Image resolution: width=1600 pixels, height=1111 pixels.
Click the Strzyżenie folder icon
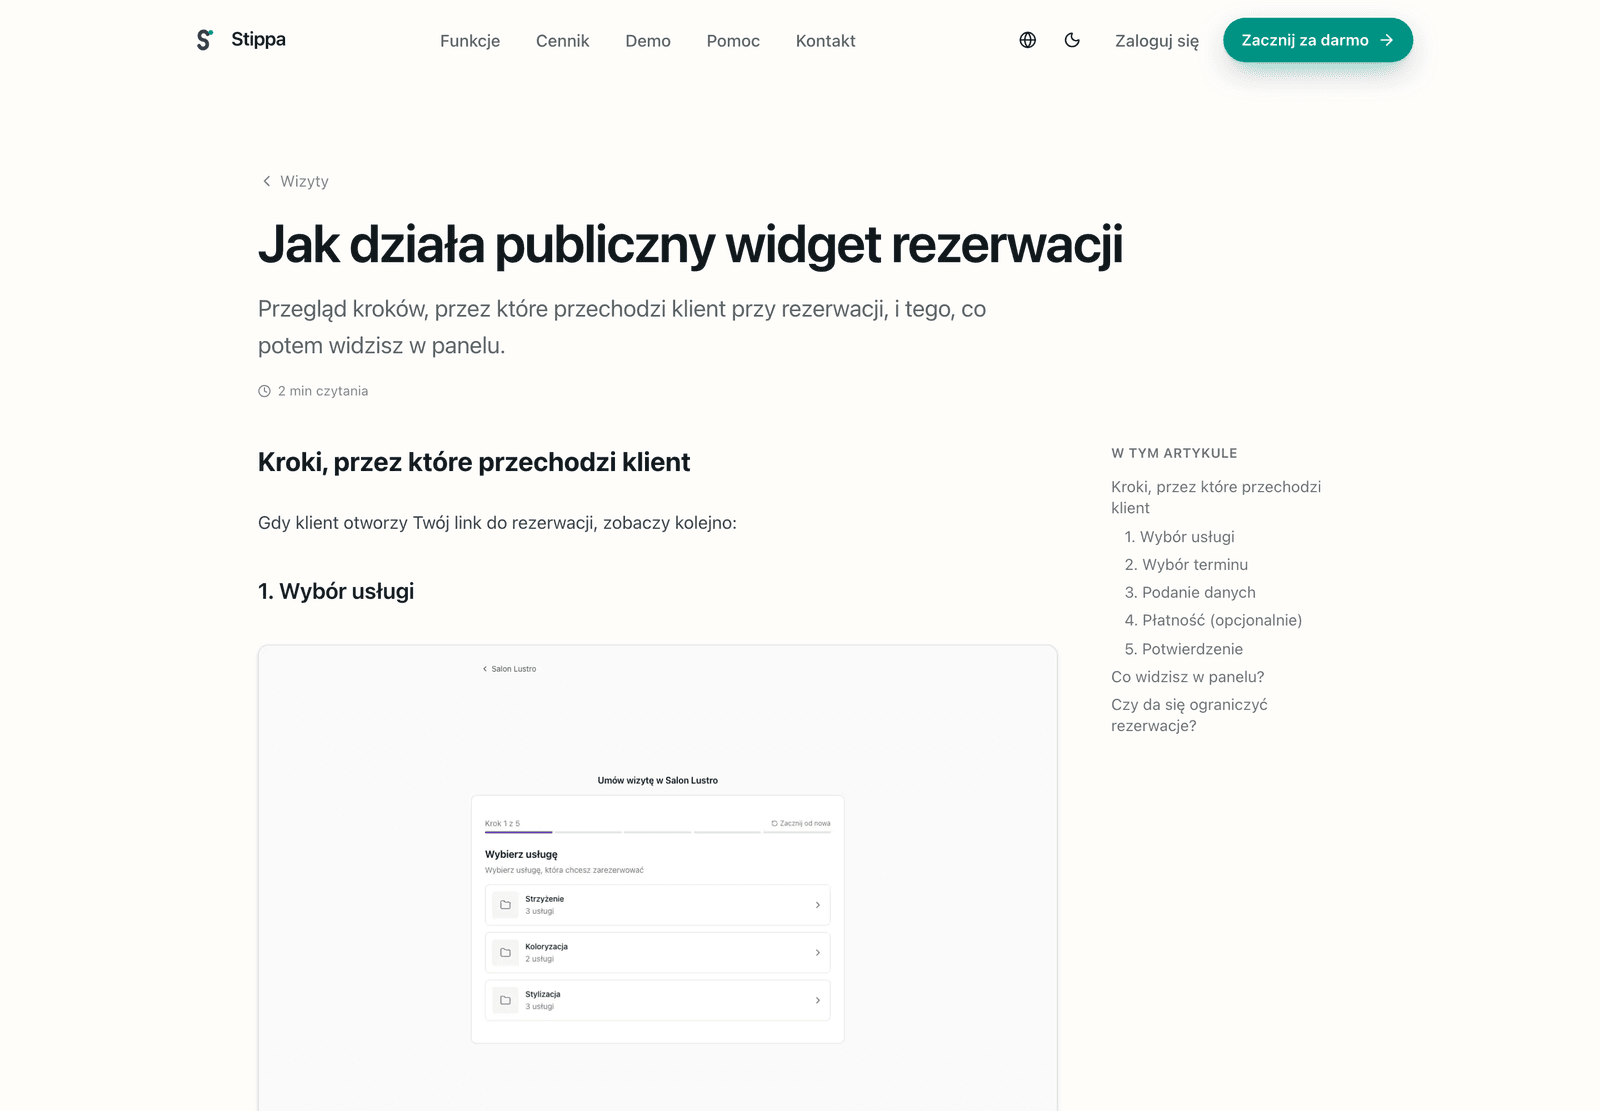coord(505,905)
